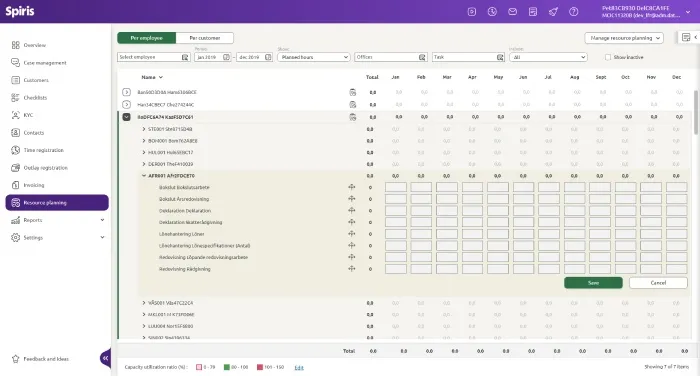
Task: Open the user account dropdown arrow
Action: [x=688, y=12]
